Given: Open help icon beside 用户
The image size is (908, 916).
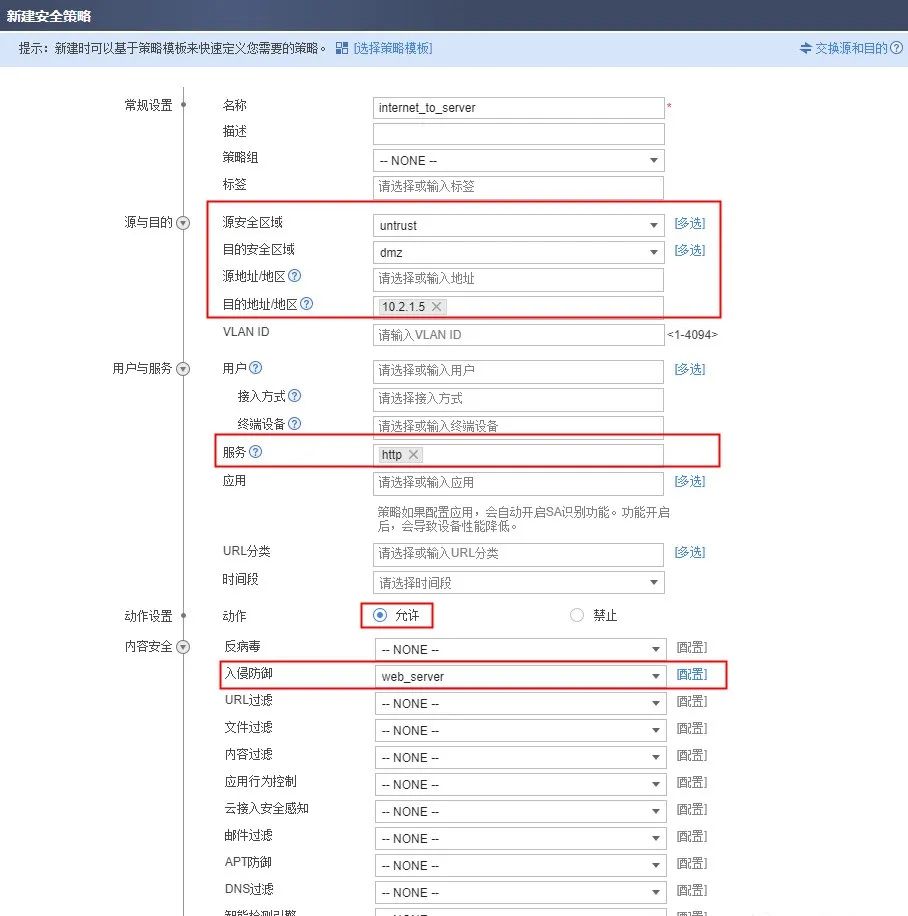Looking at the screenshot, I should [x=255, y=368].
